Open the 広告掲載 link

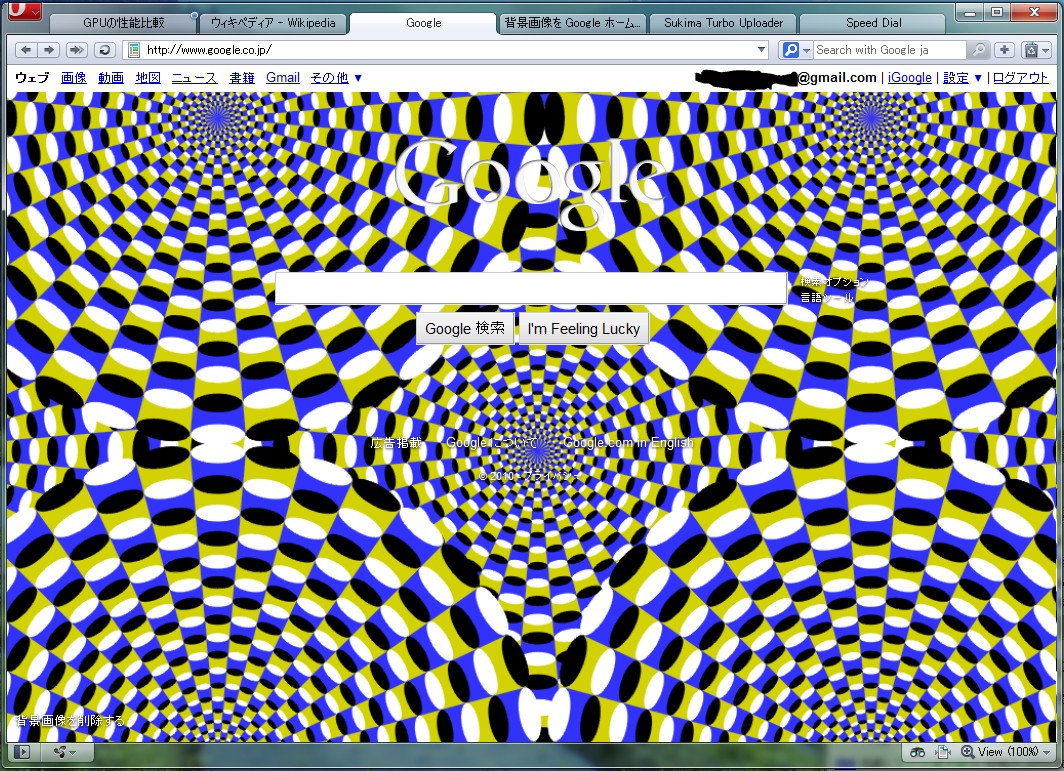396,443
